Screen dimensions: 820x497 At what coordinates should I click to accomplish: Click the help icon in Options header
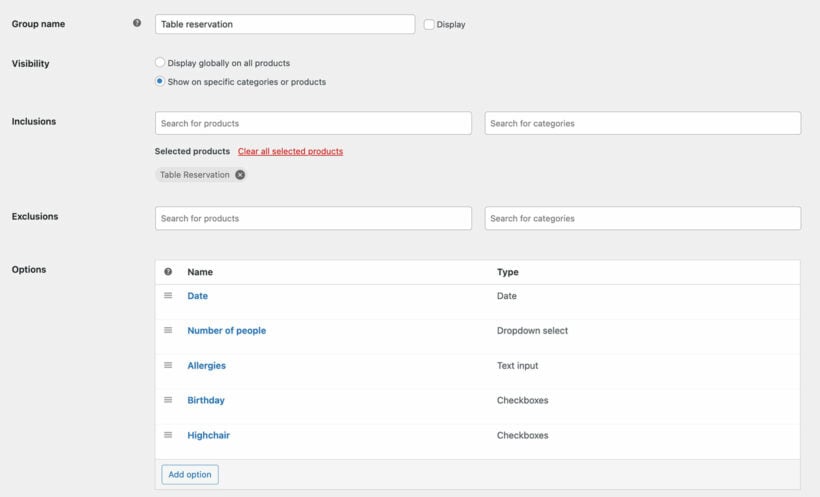pyautogui.click(x=168, y=272)
